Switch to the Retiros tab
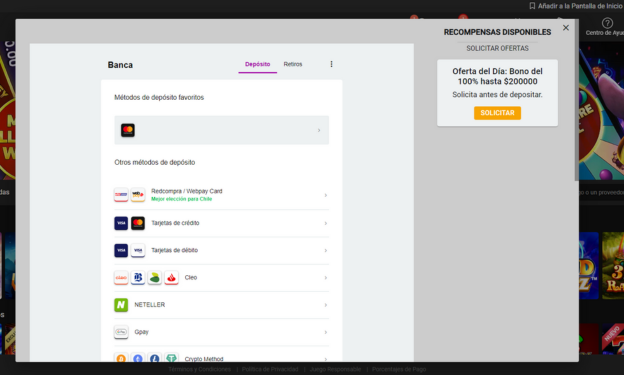This screenshot has width=624, height=375. (293, 64)
